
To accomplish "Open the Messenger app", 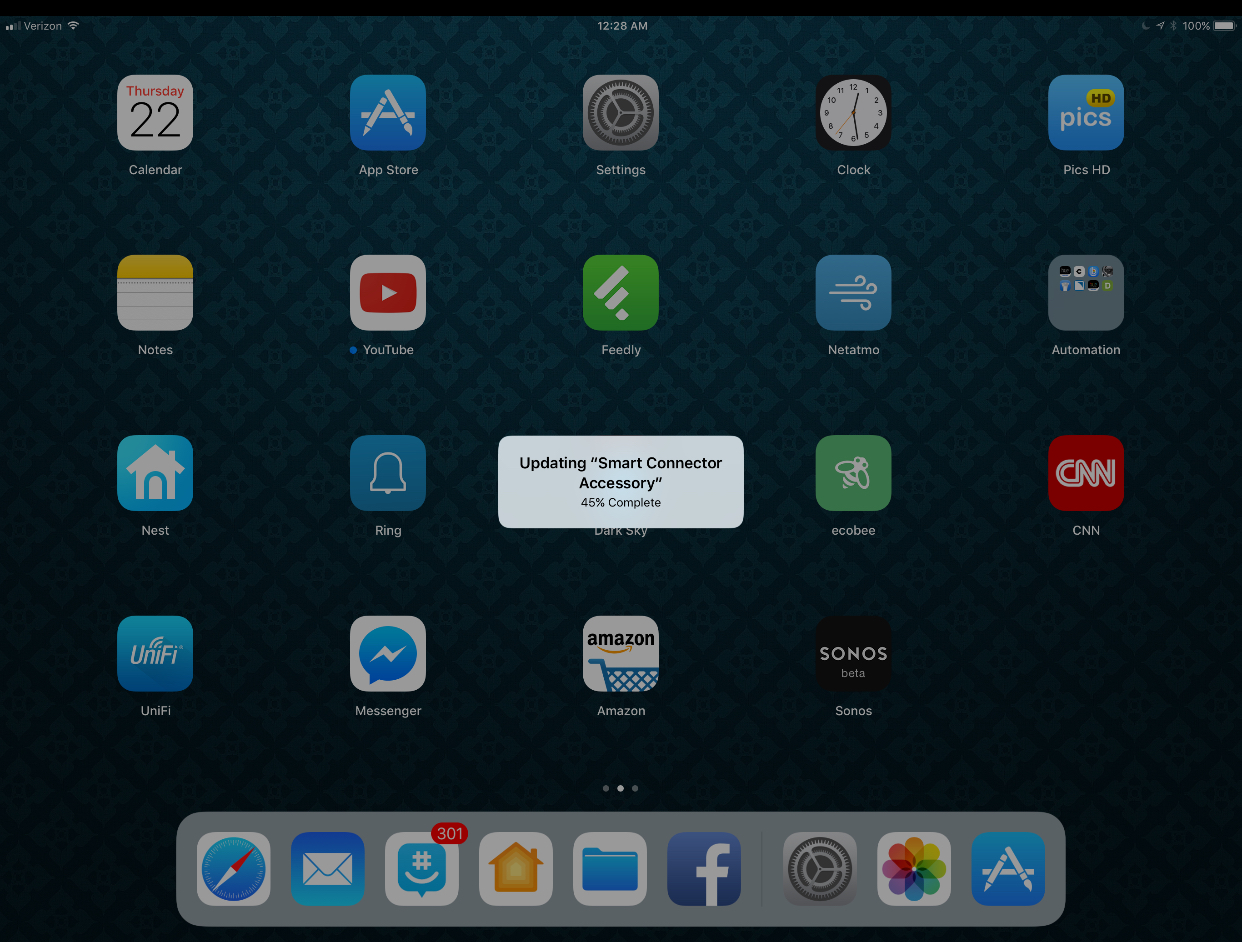I will 388,654.
